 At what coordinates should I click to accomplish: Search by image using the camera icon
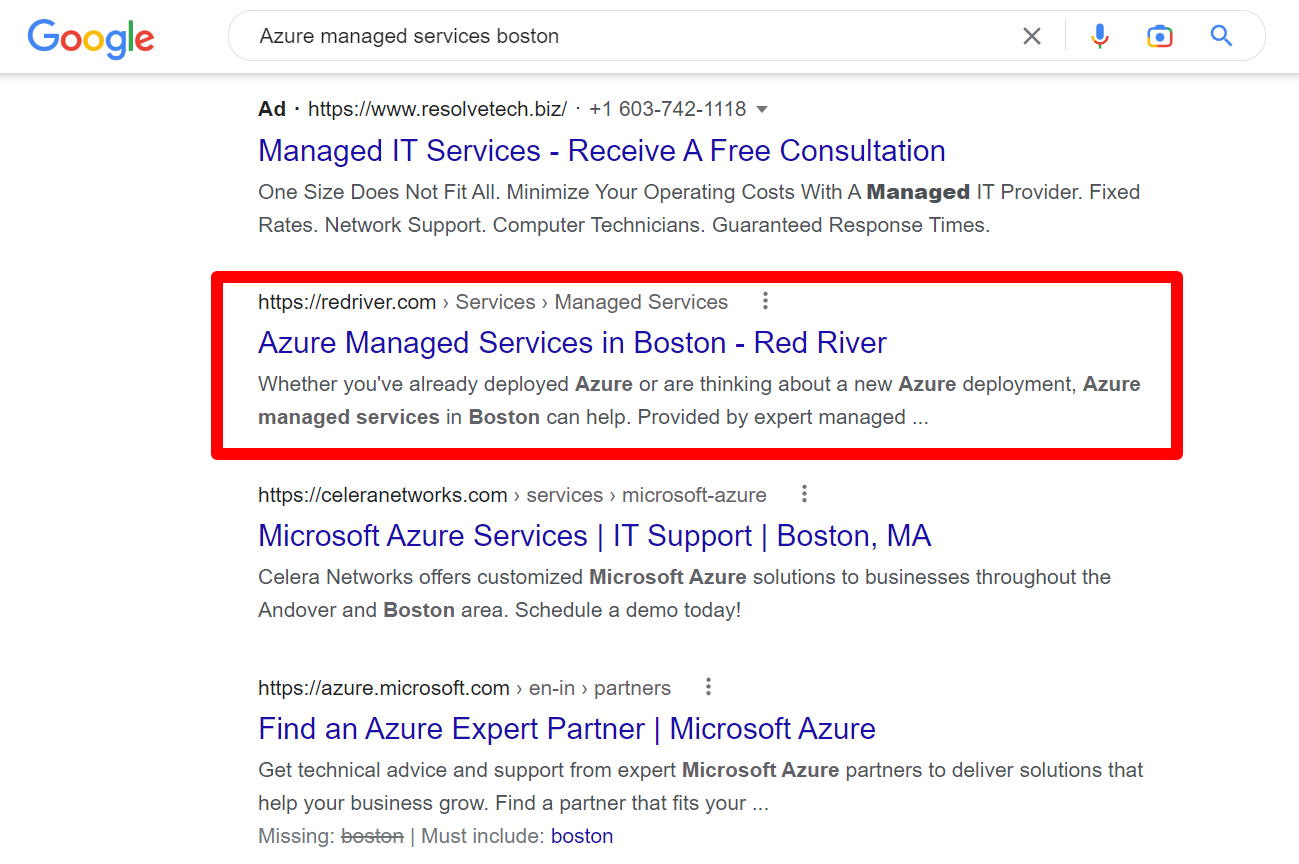(1160, 36)
